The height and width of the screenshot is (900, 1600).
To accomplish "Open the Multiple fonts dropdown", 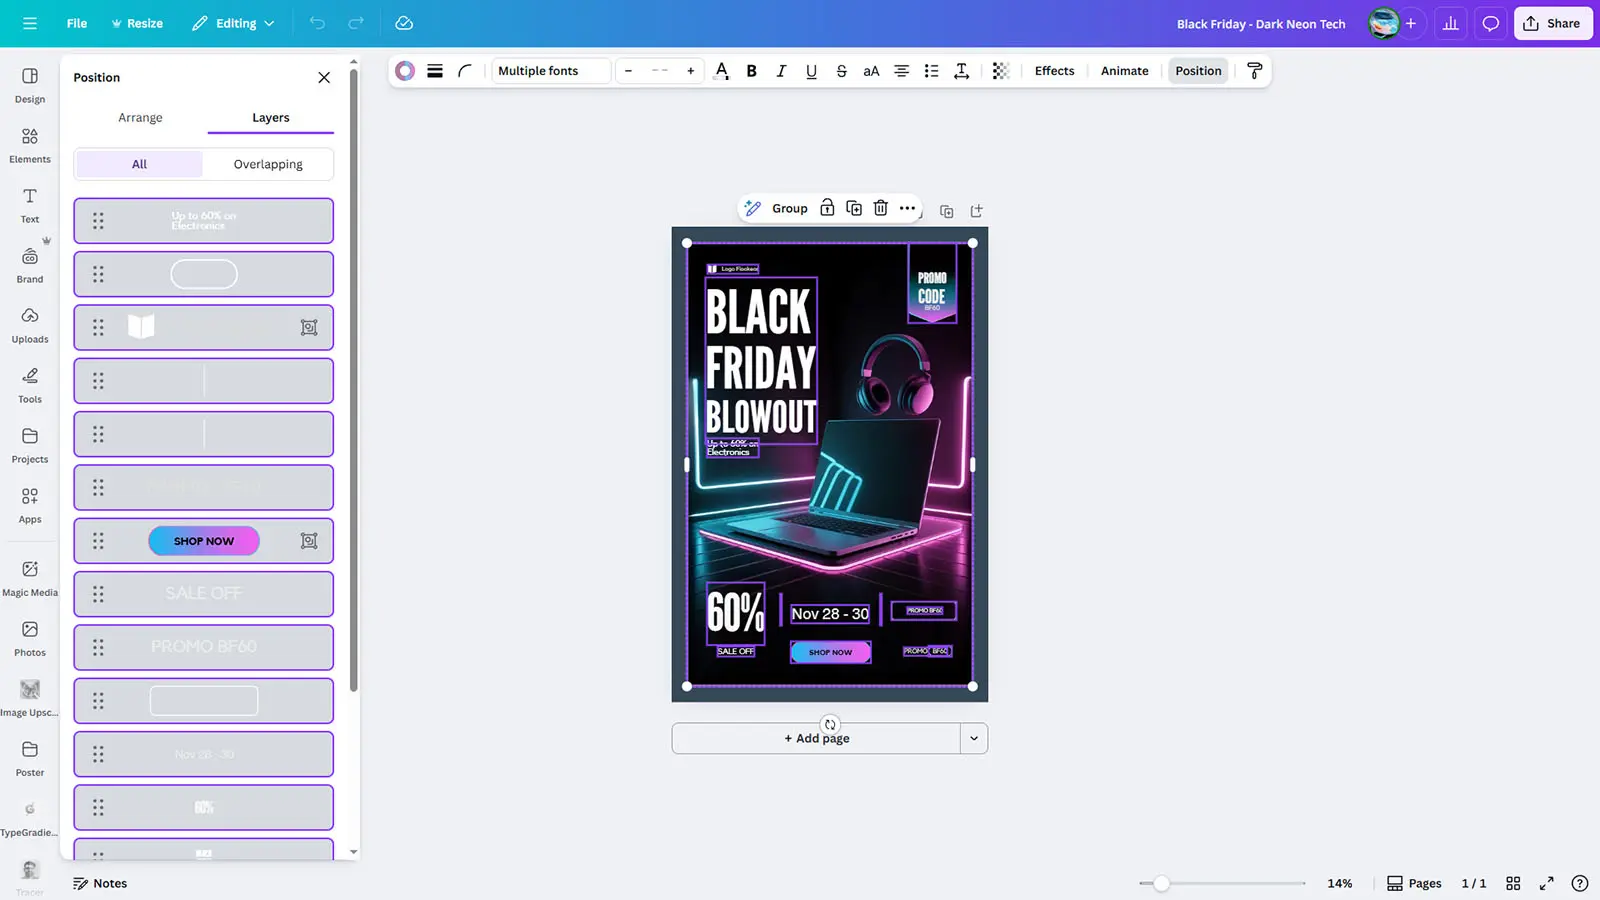I will click(550, 71).
